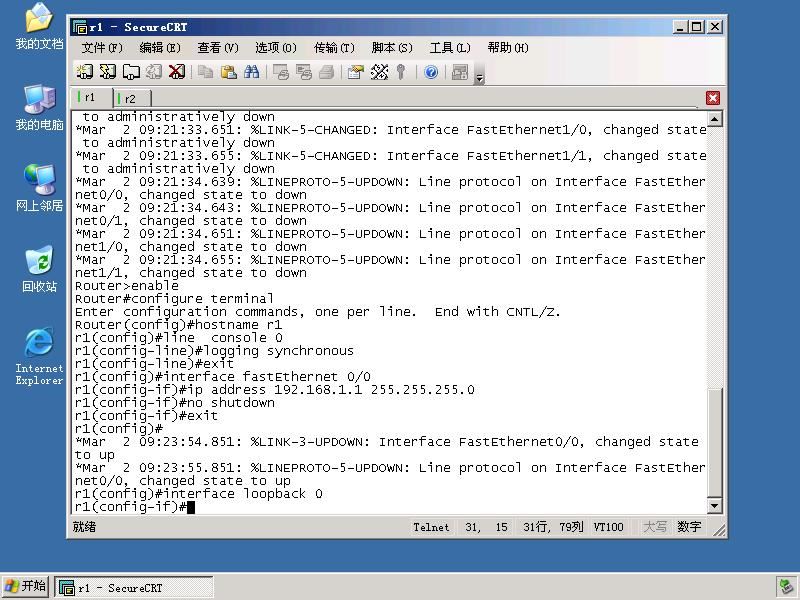Switch to the r1 session tab
The image size is (800, 600).
92,97
